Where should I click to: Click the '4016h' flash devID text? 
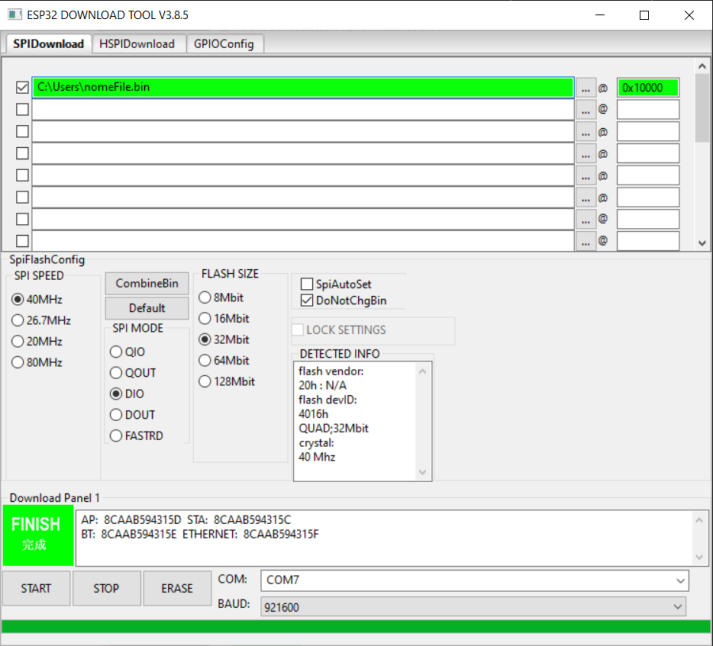313,414
